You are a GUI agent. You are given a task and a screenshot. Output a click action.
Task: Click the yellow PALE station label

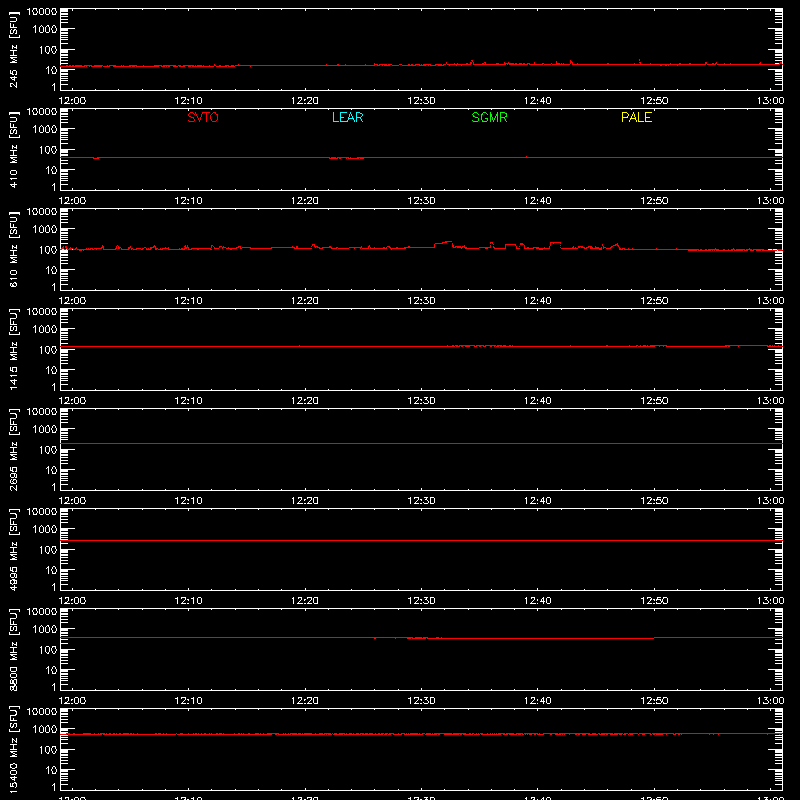click(x=636, y=117)
